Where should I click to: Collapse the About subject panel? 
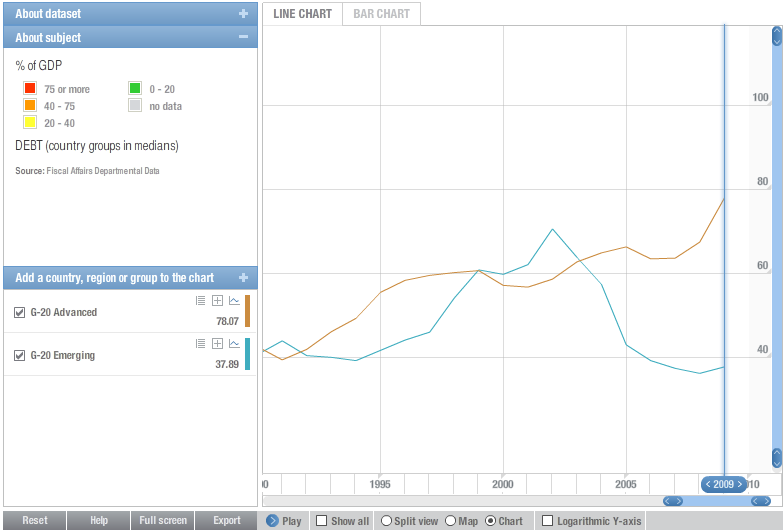coord(244,37)
